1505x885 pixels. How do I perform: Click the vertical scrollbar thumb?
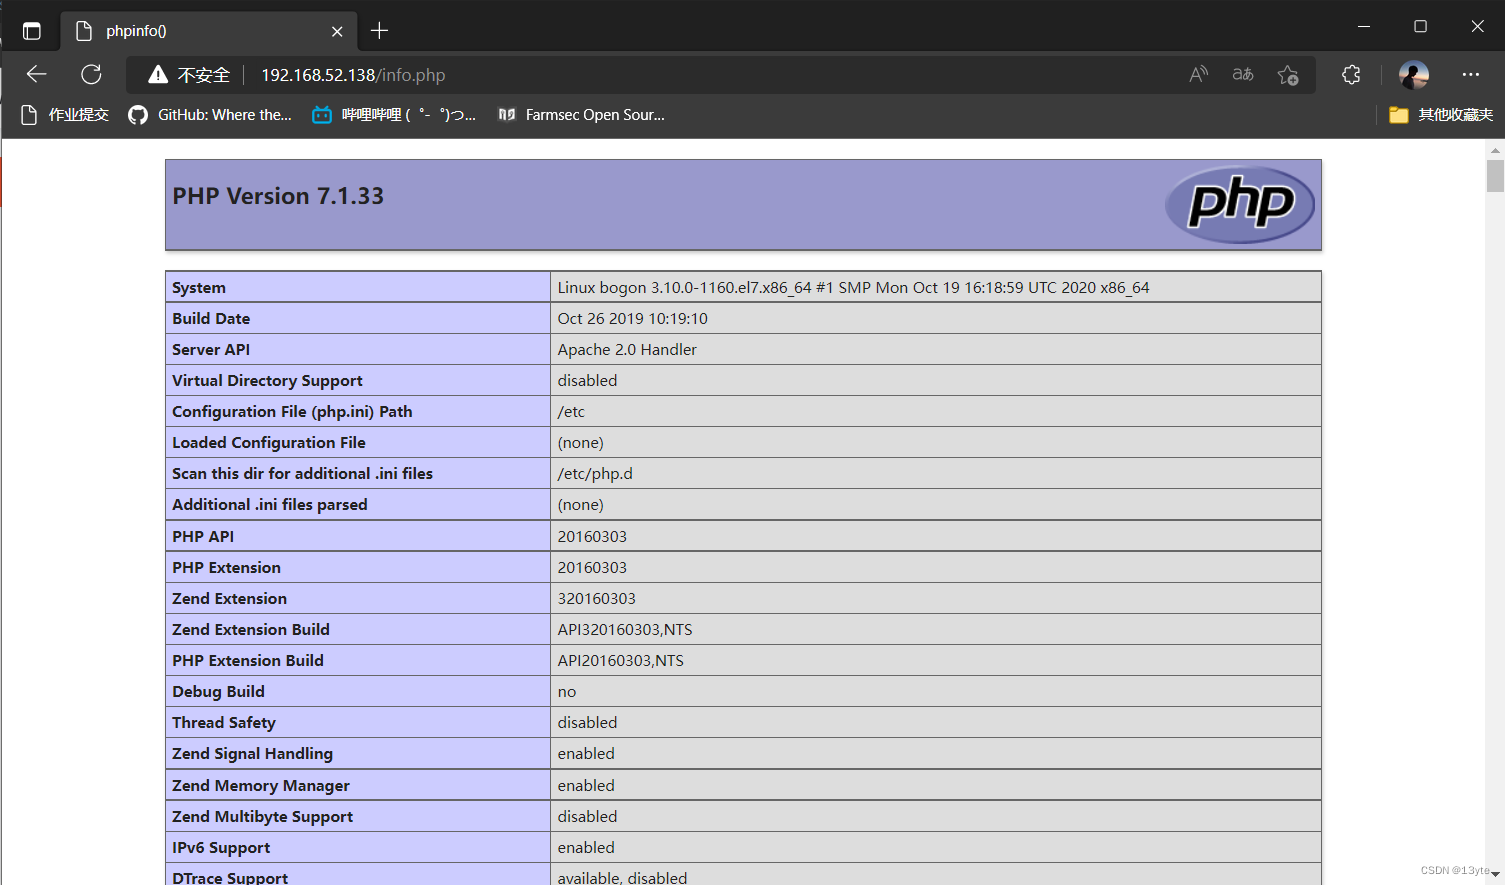1495,175
